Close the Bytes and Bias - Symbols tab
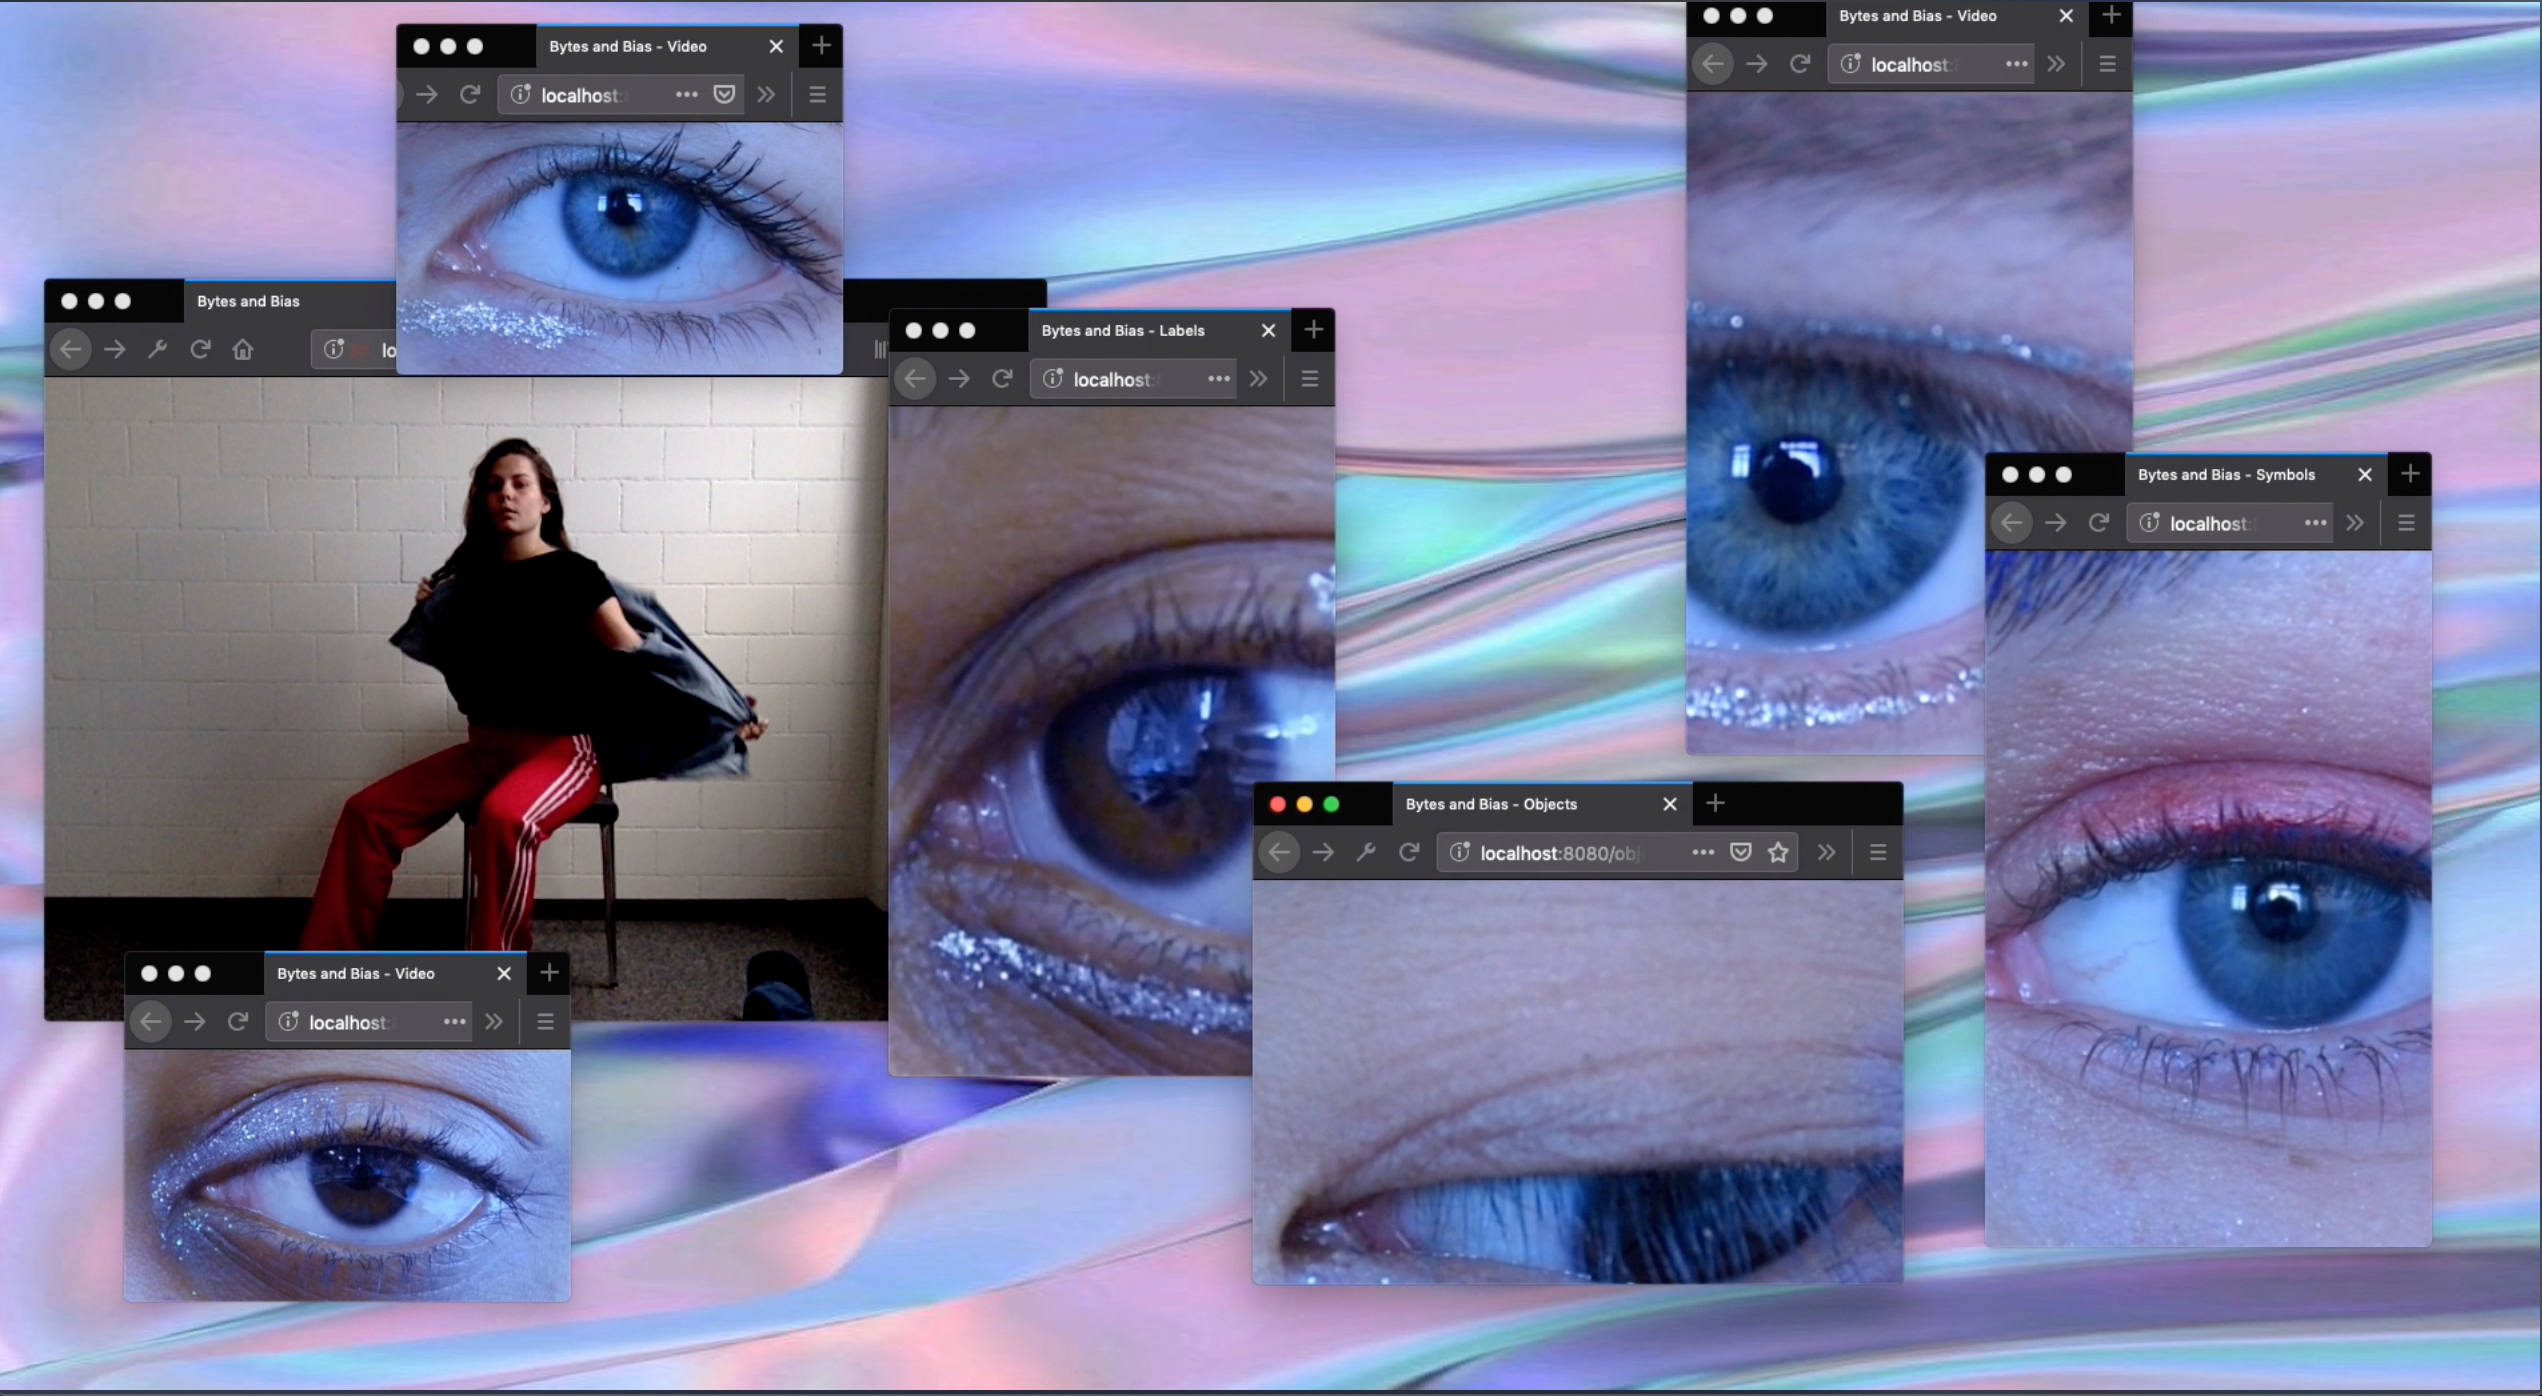The image size is (2542, 1396). [2365, 475]
